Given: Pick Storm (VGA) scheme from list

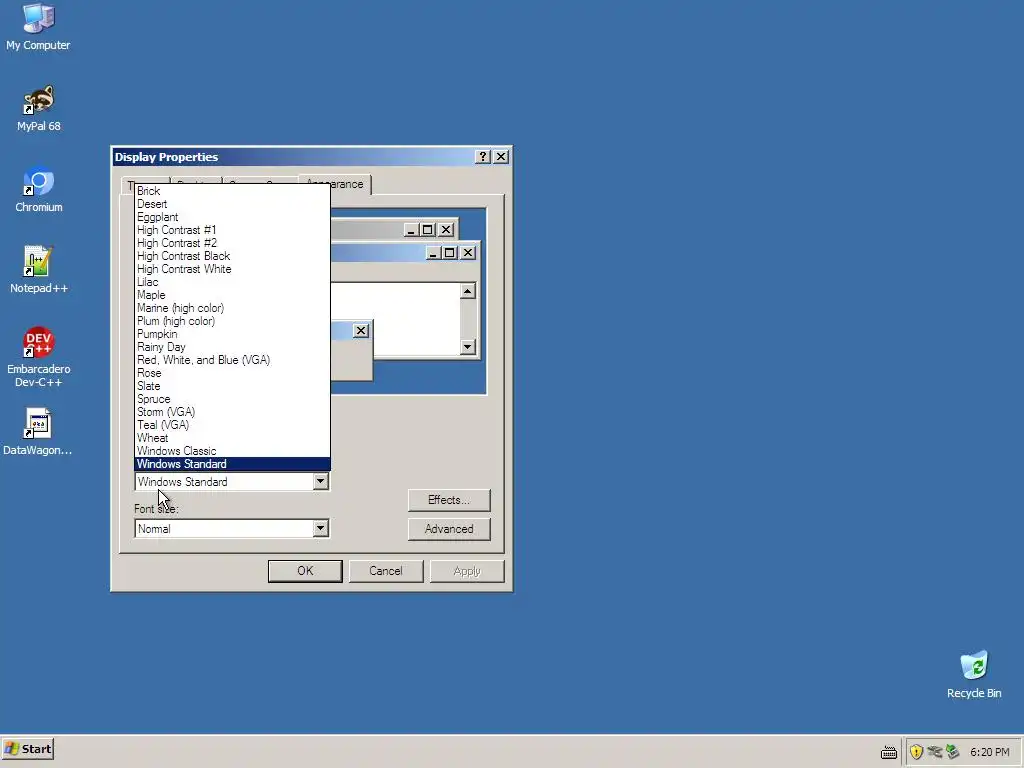Looking at the screenshot, I should tap(232, 412).
